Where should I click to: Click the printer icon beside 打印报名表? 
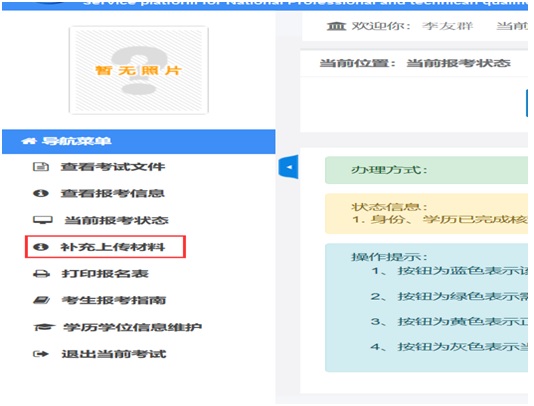(x=41, y=274)
